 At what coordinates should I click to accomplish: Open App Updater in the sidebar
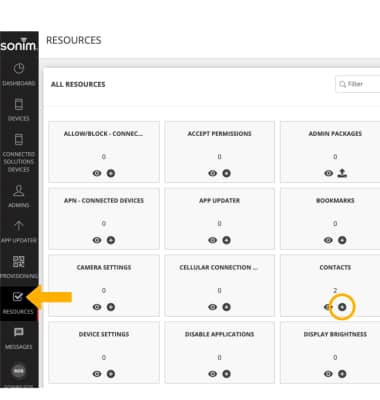click(19, 231)
